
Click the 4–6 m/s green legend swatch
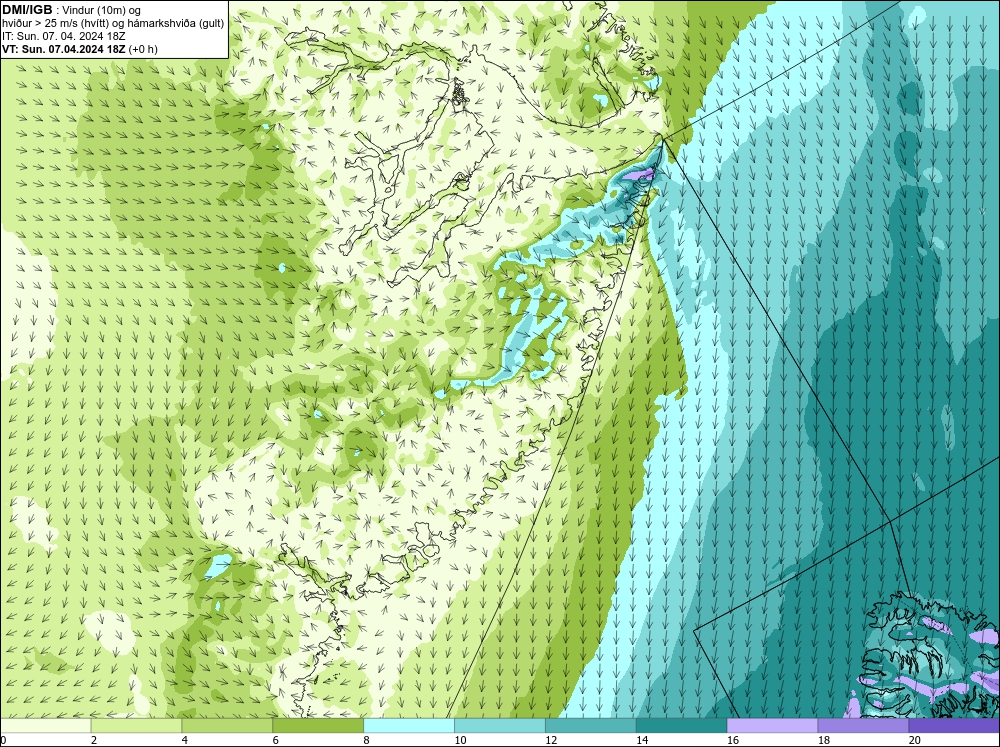point(227,726)
